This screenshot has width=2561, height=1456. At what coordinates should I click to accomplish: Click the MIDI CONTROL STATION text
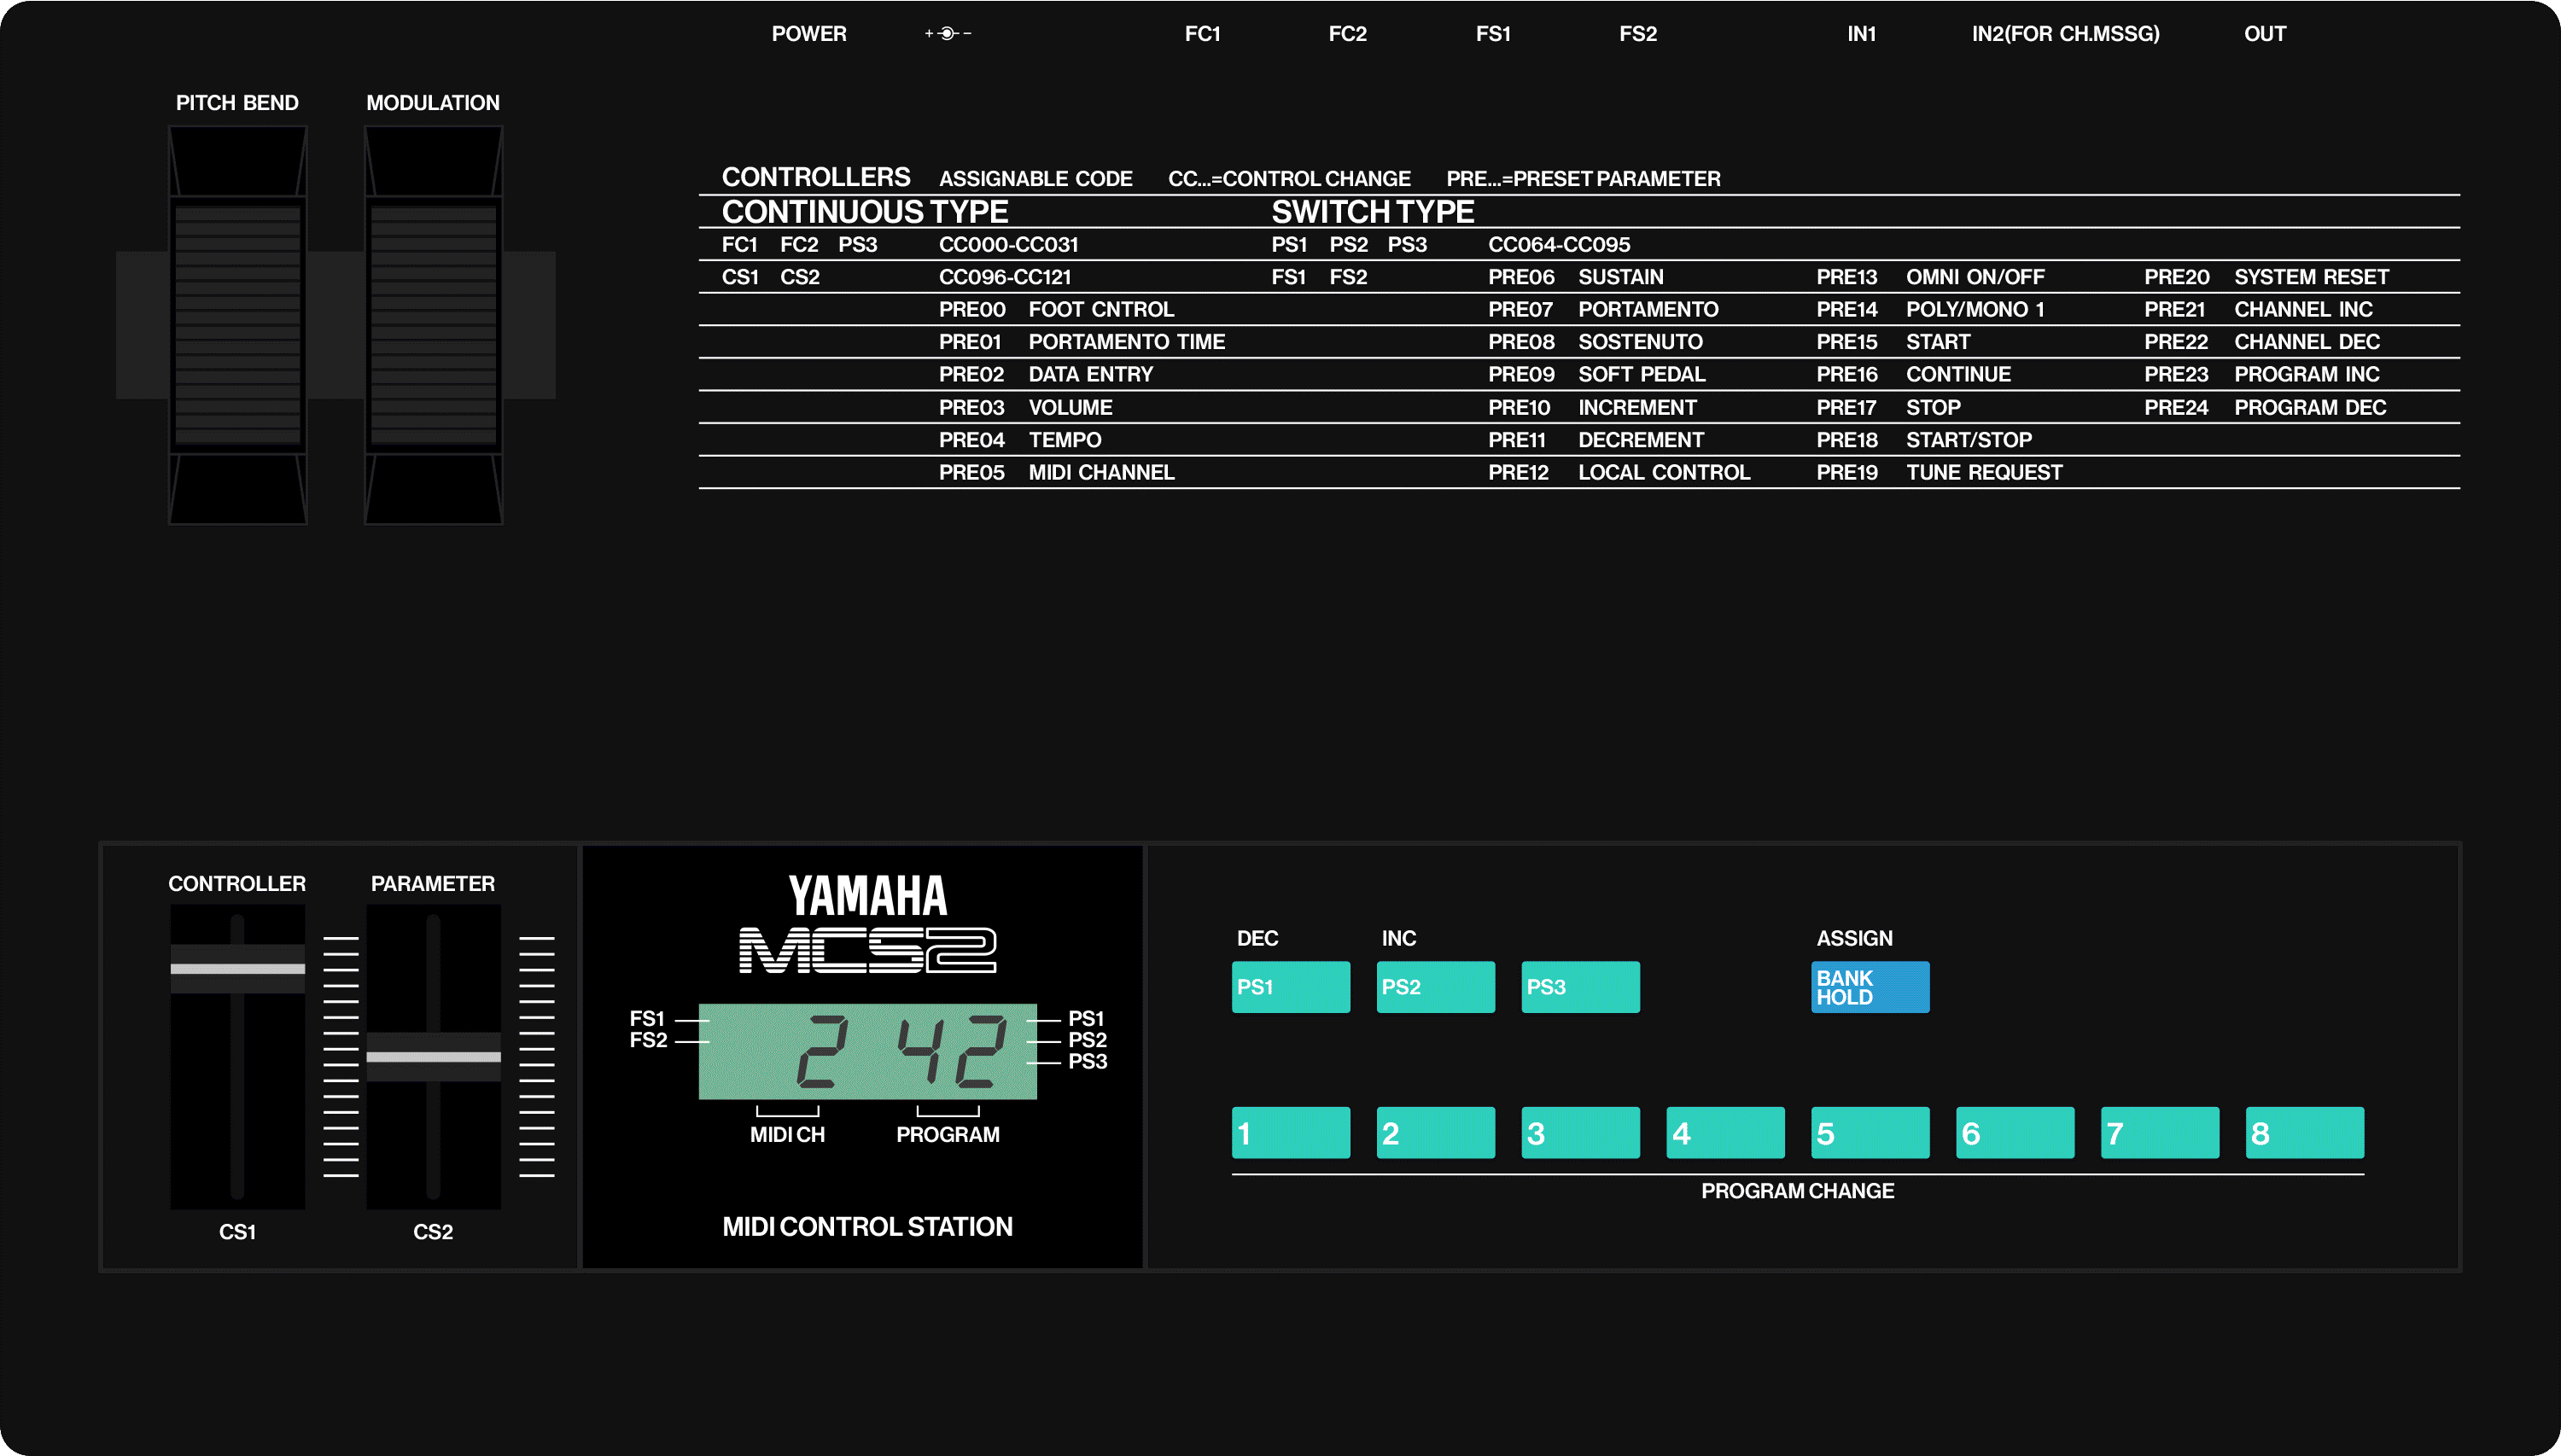click(x=867, y=1226)
